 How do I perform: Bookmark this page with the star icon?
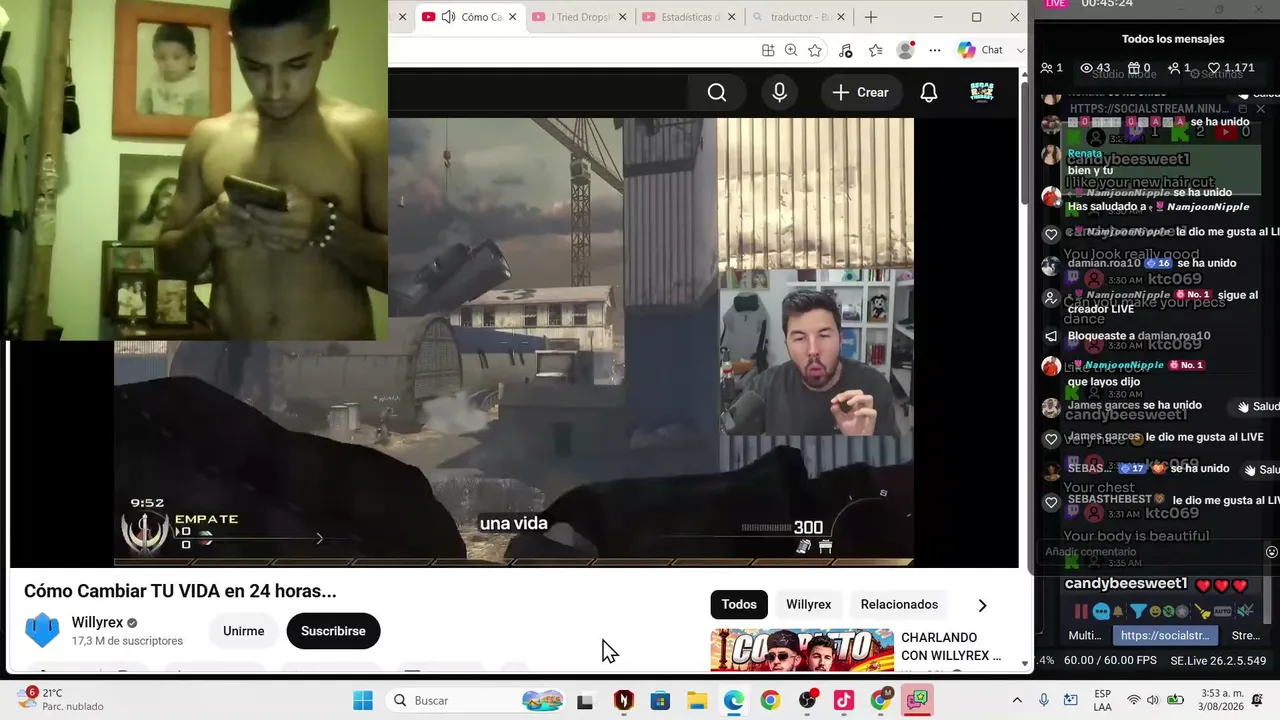[x=815, y=50]
